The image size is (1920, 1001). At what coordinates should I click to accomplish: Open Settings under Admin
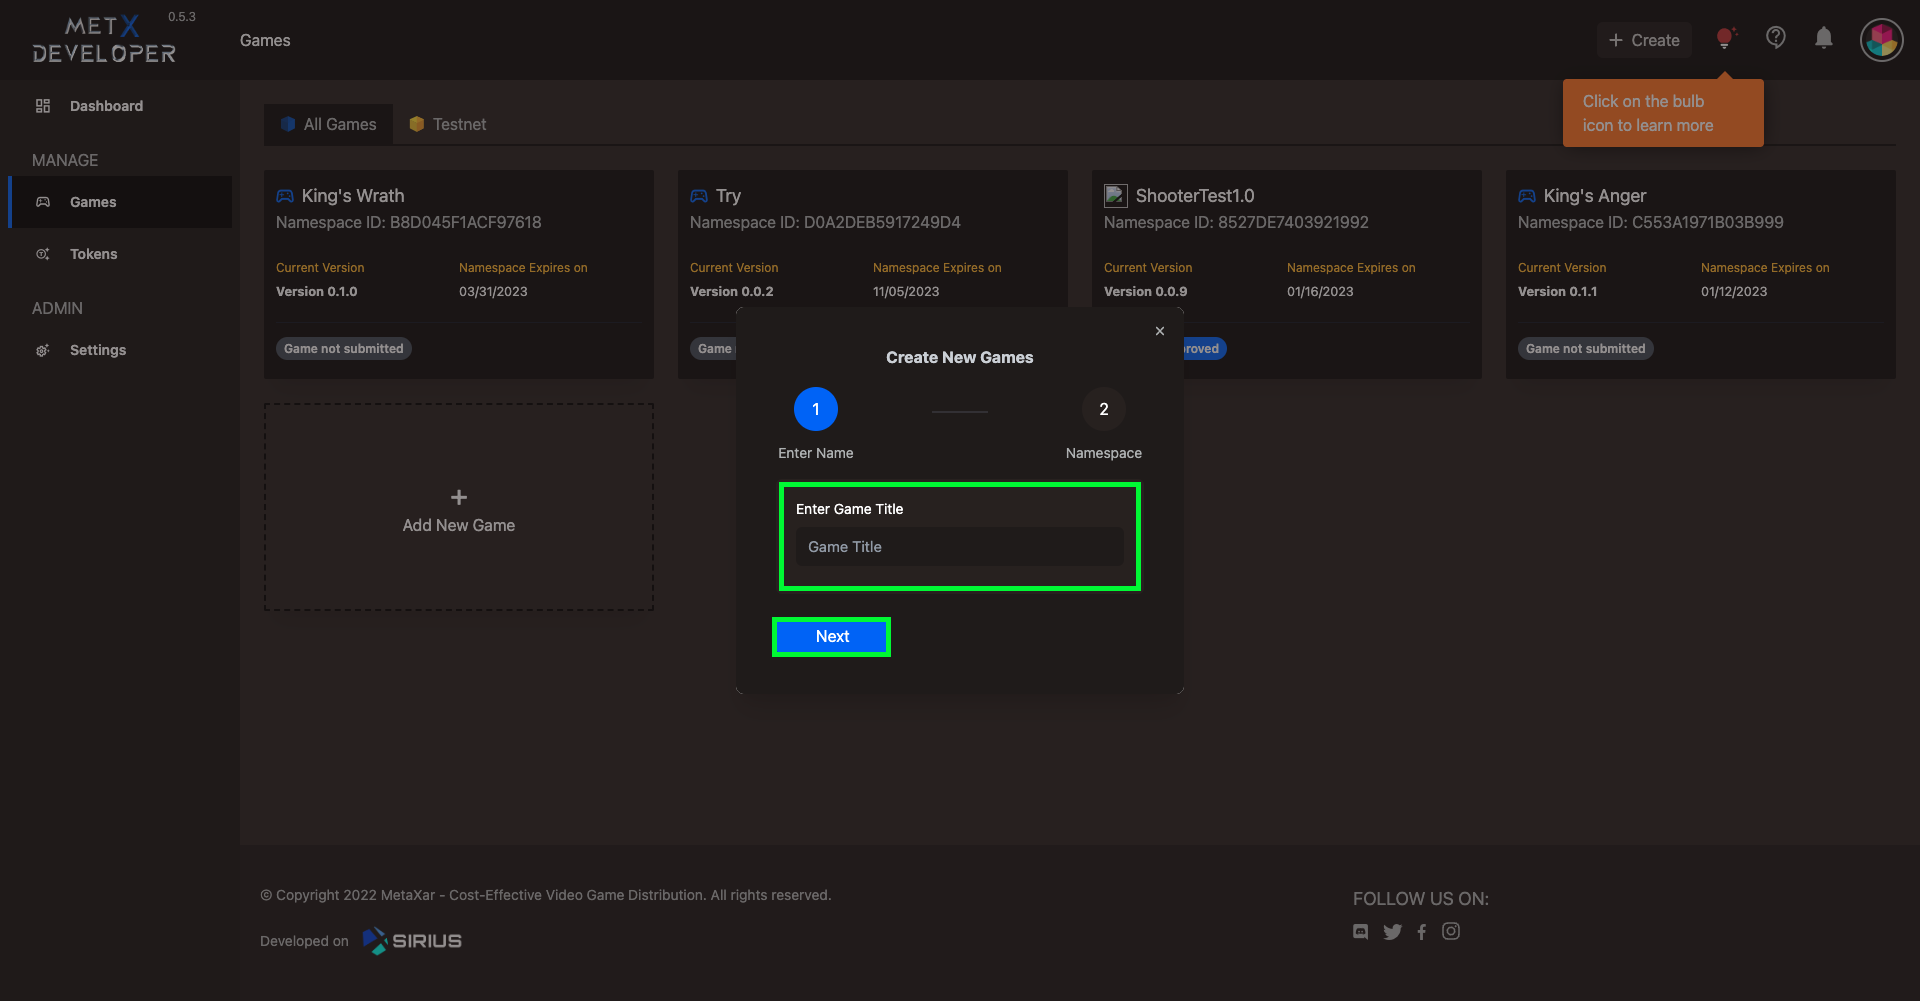point(120,350)
